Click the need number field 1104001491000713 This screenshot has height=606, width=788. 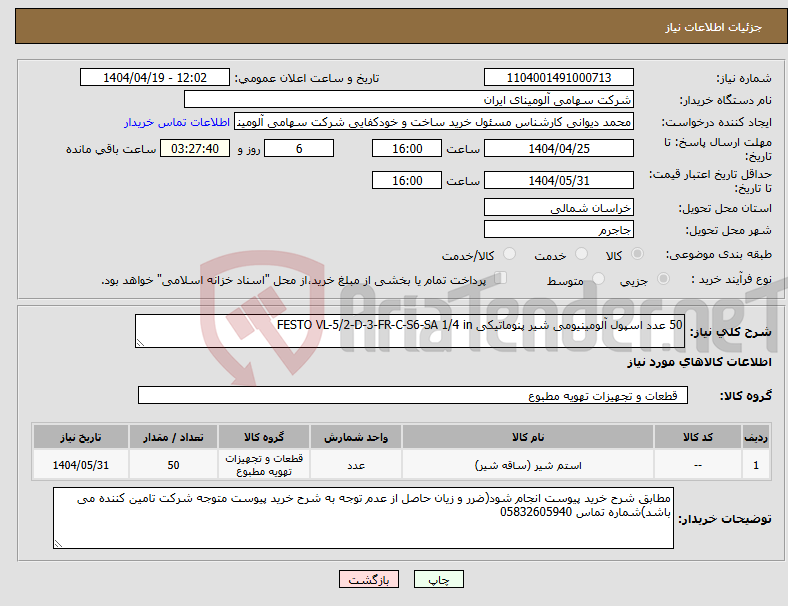pos(558,77)
